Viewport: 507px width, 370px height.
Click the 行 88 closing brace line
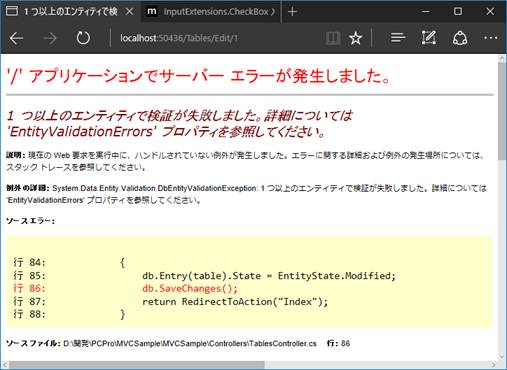(70, 314)
